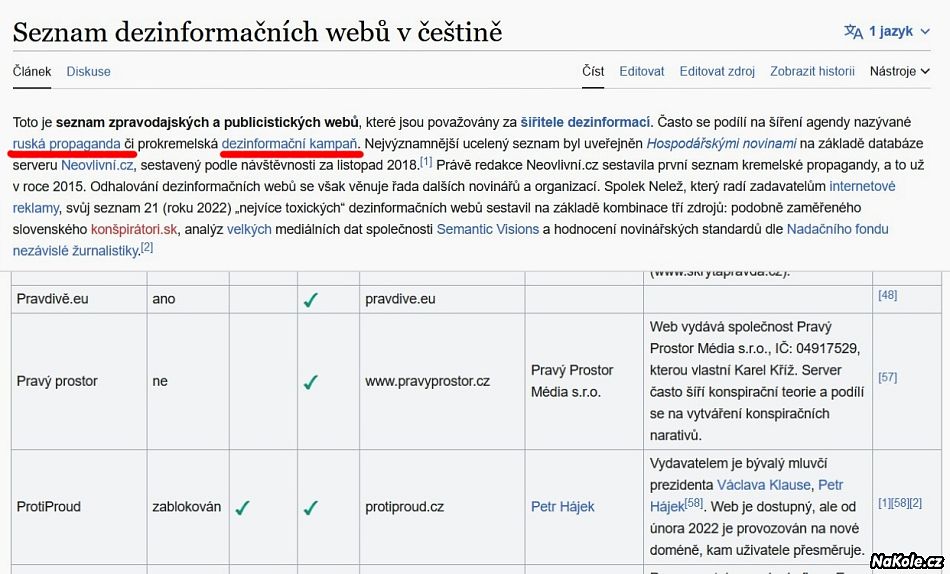Open Zobrazit historii page history

tap(812, 71)
